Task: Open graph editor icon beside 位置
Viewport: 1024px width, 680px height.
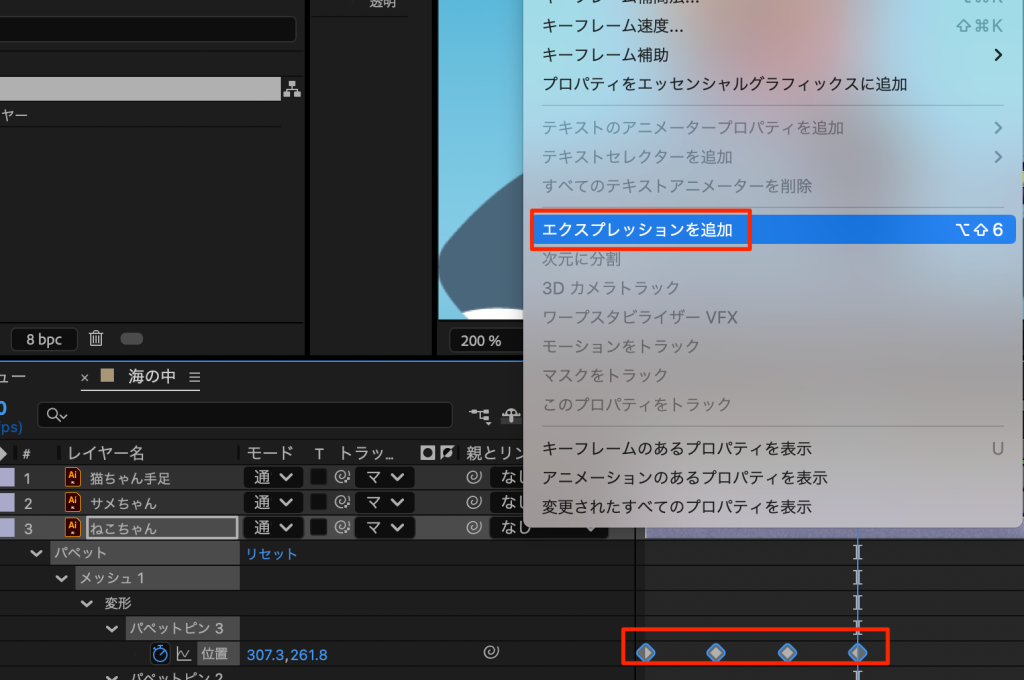Action: pos(184,654)
